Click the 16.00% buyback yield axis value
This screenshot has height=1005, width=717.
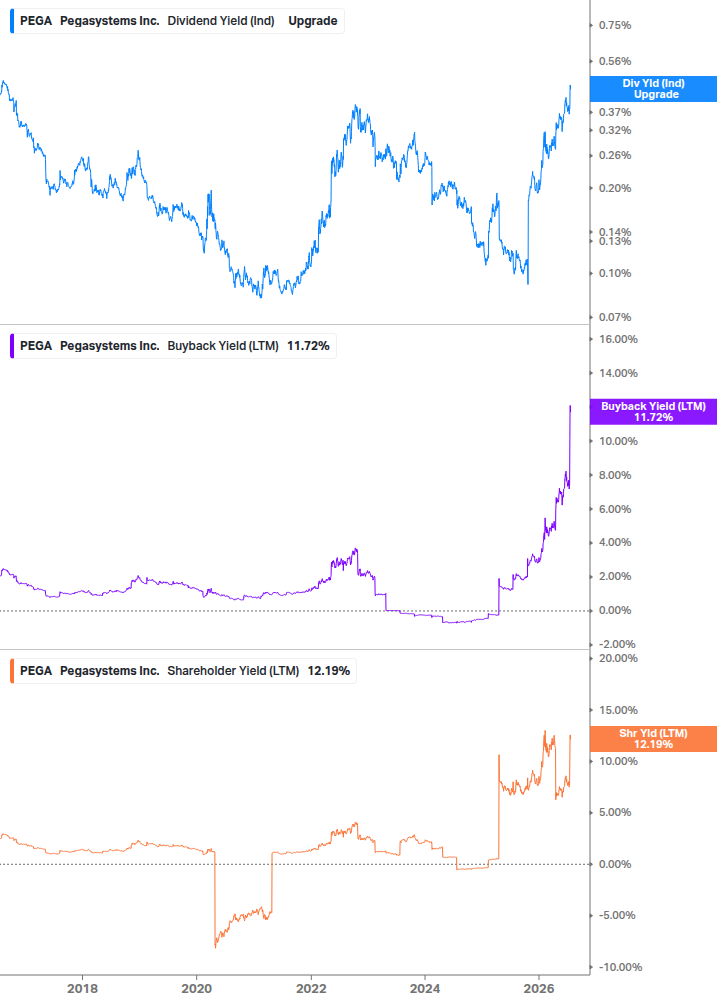(x=618, y=339)
